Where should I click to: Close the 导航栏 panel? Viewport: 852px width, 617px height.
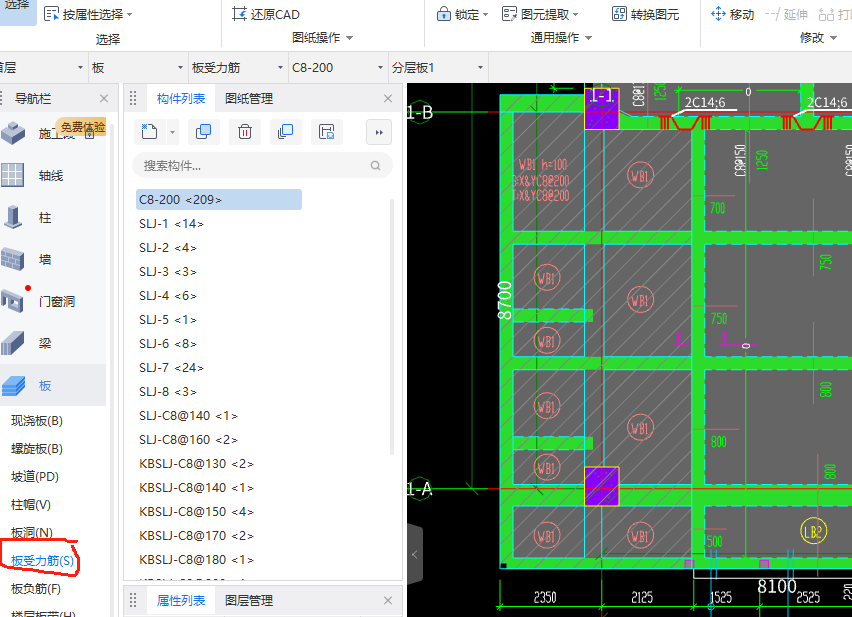[x=104, y=98]
